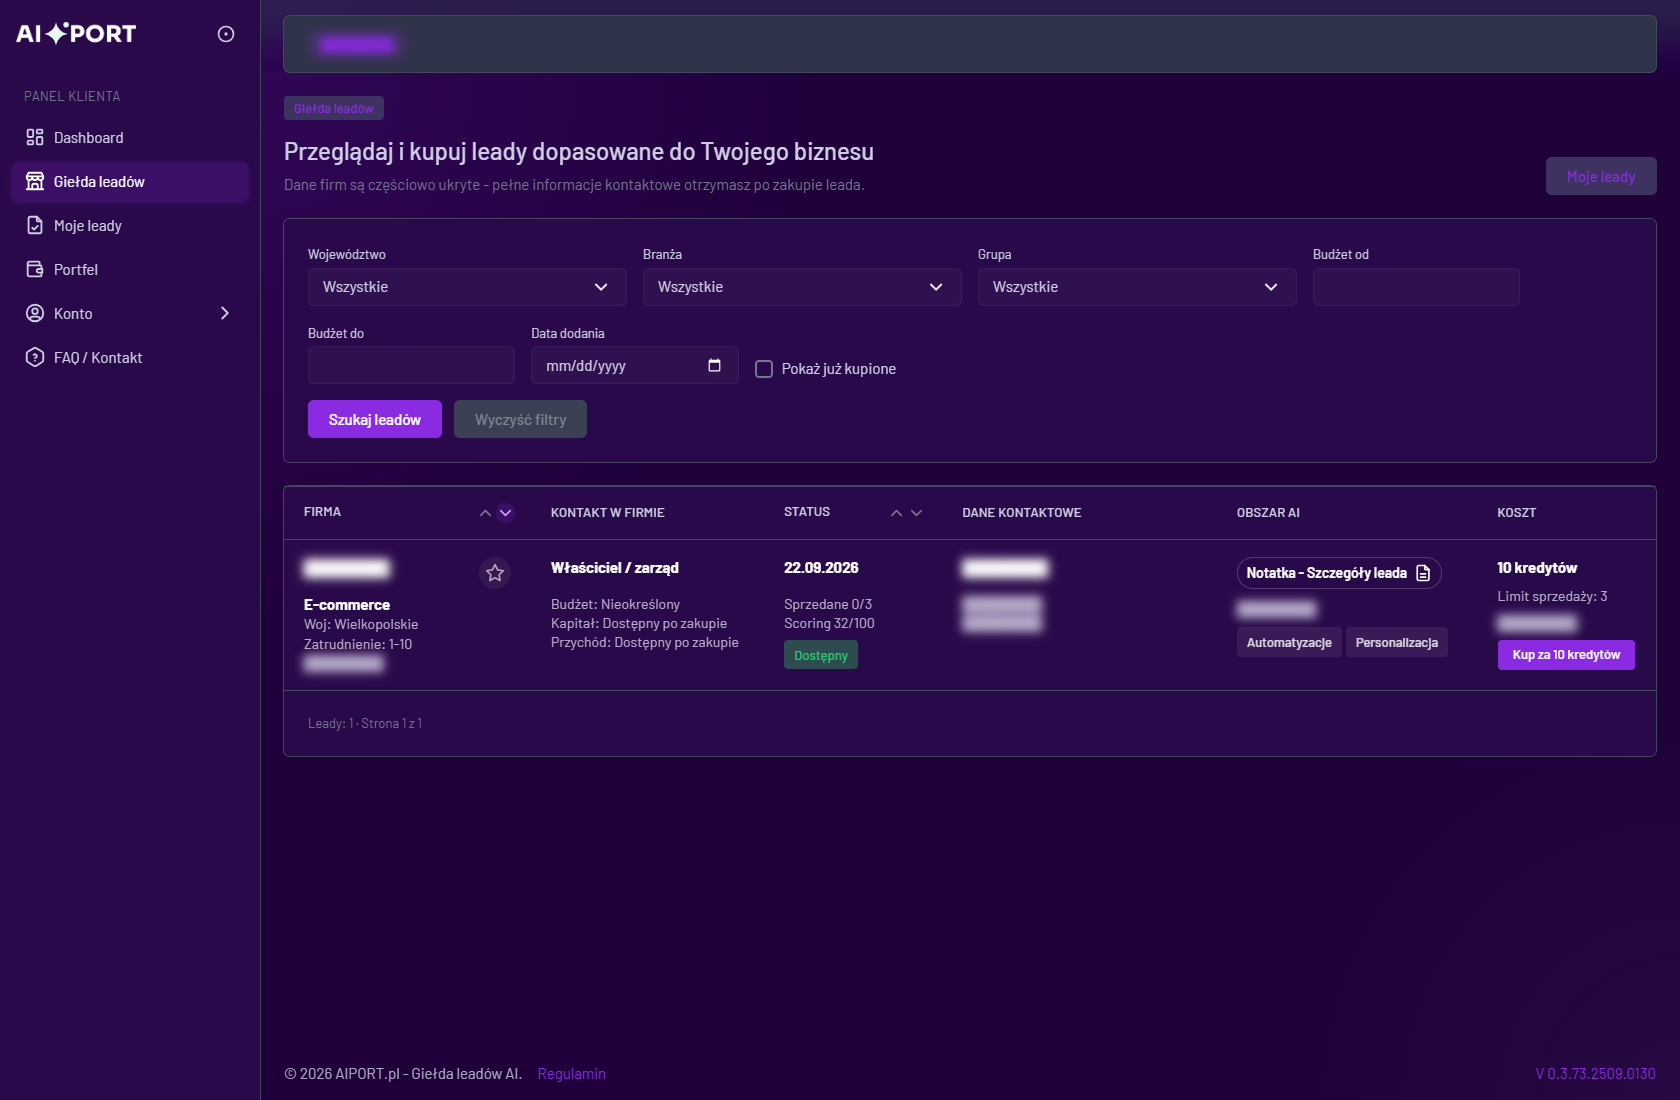Click the Personalizacja tag

[x=1397, y=642]
